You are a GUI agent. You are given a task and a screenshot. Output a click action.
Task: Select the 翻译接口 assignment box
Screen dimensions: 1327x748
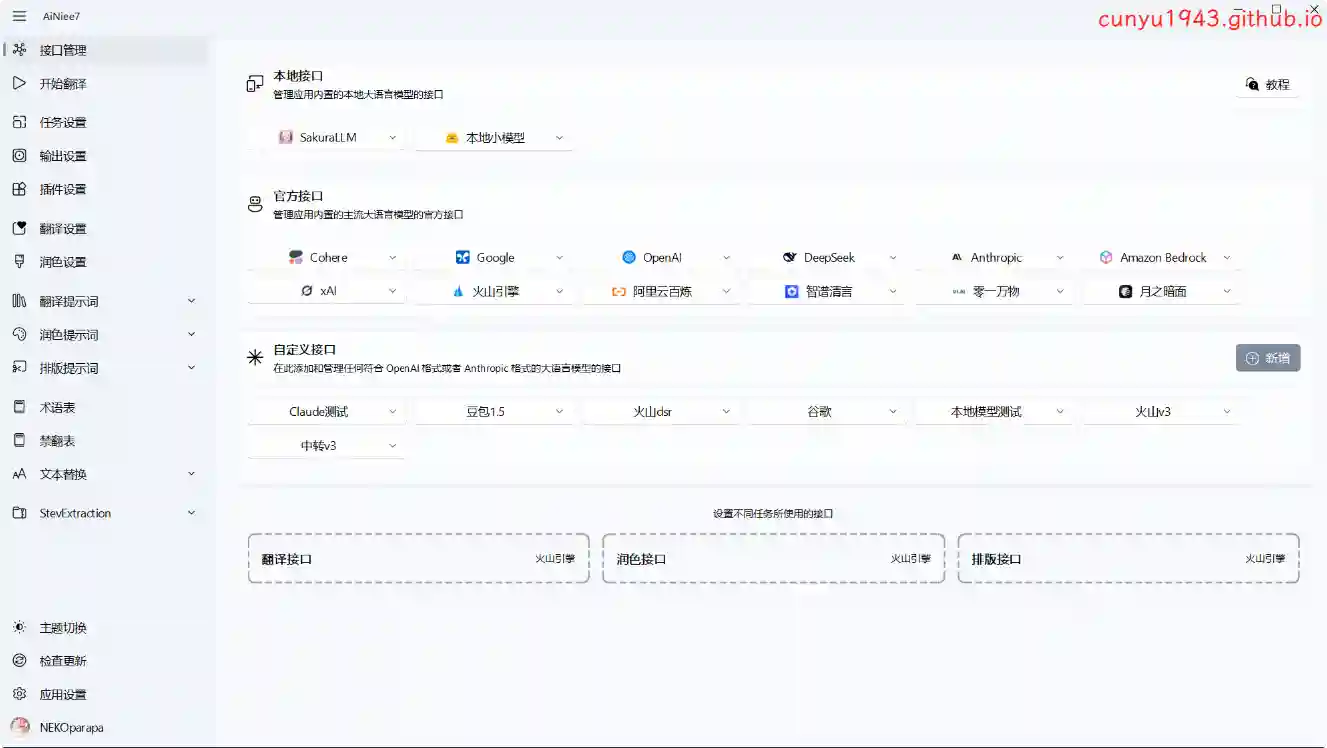(x=418, y=559)
